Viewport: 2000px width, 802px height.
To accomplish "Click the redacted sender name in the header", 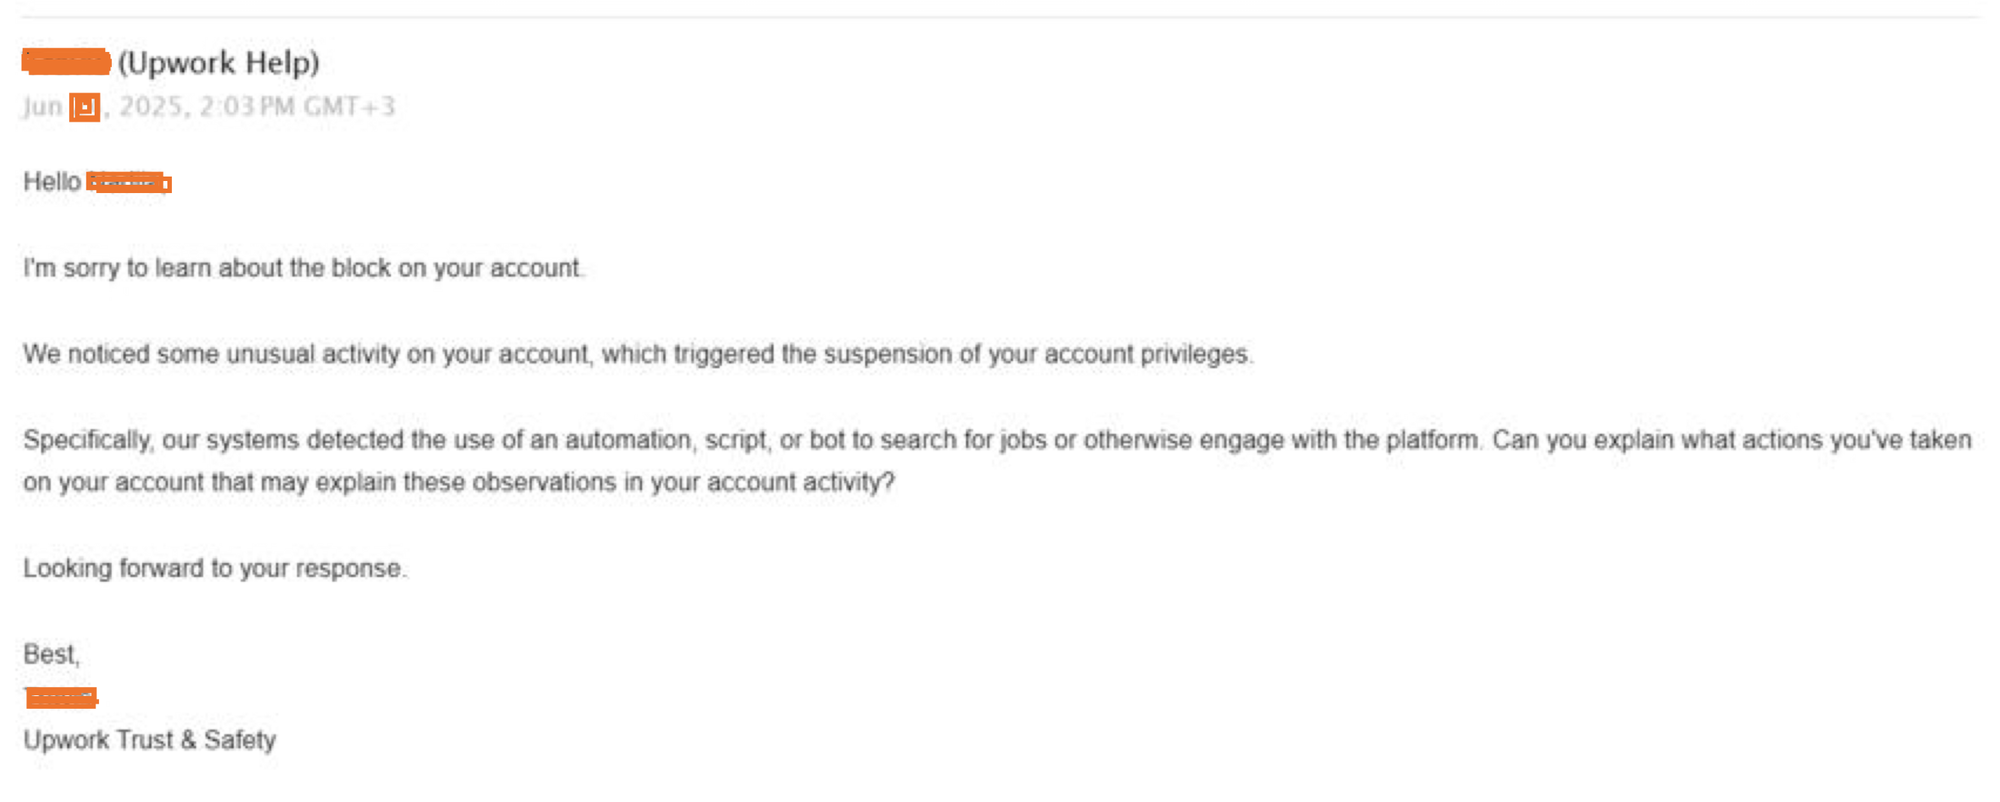I will pos(66,62).
